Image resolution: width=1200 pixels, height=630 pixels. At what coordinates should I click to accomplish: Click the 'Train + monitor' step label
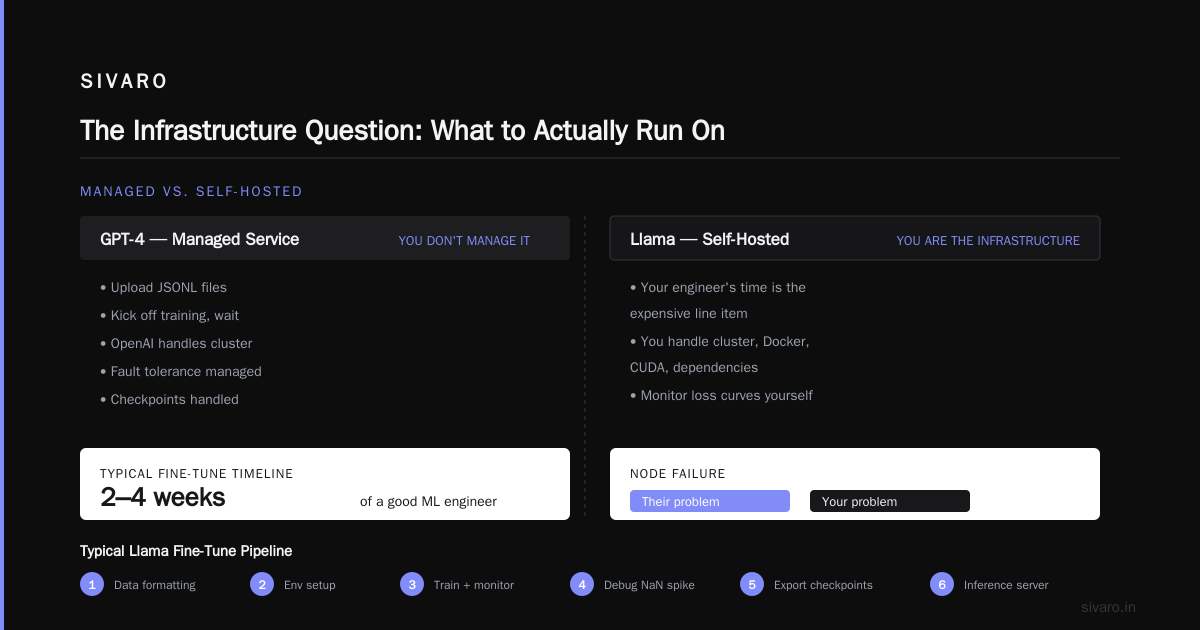(474, 585)
